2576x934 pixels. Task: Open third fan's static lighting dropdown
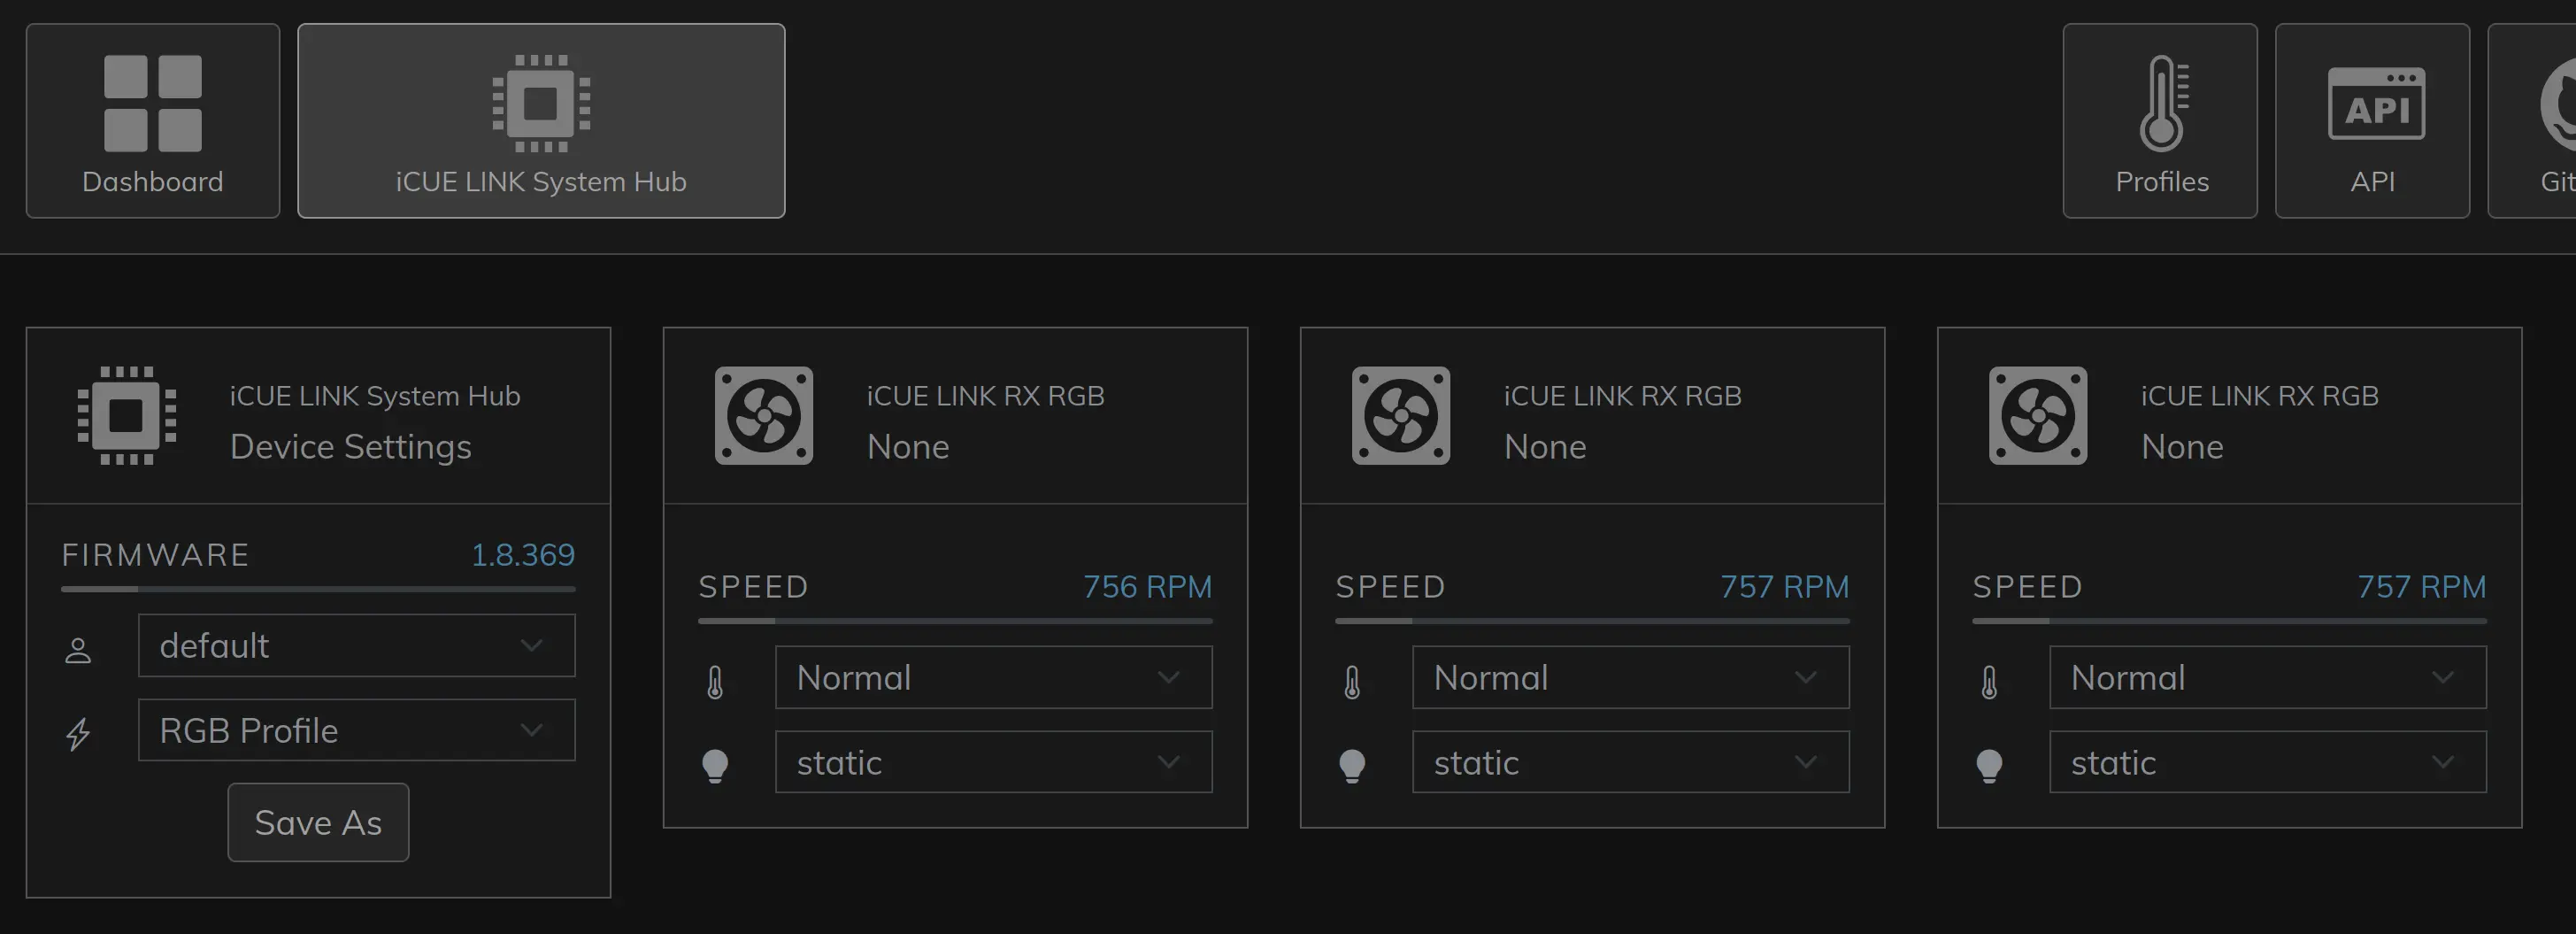tap(2267, 763)
